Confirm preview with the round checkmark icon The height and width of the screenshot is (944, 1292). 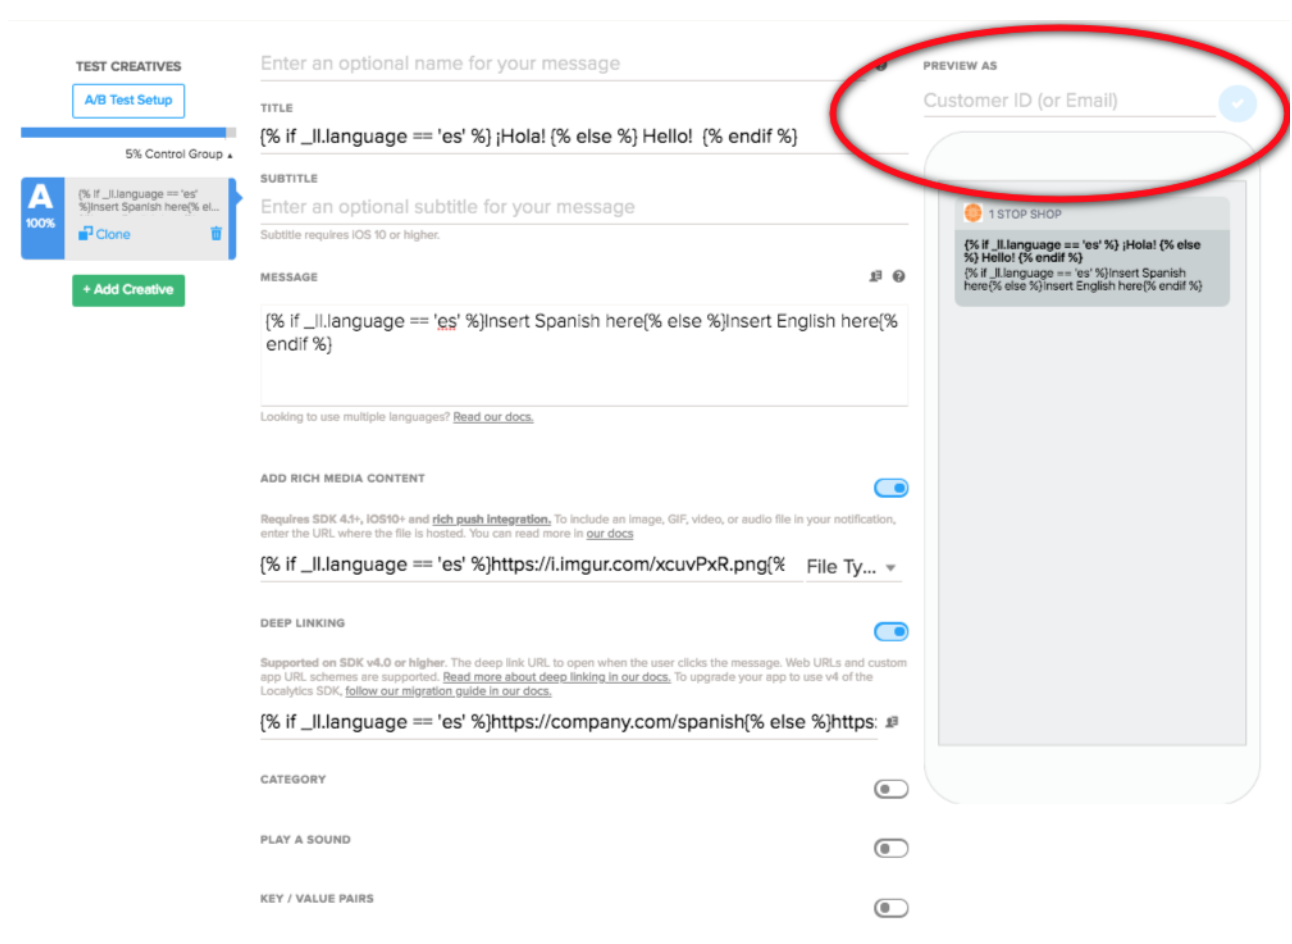point(1237,103)
